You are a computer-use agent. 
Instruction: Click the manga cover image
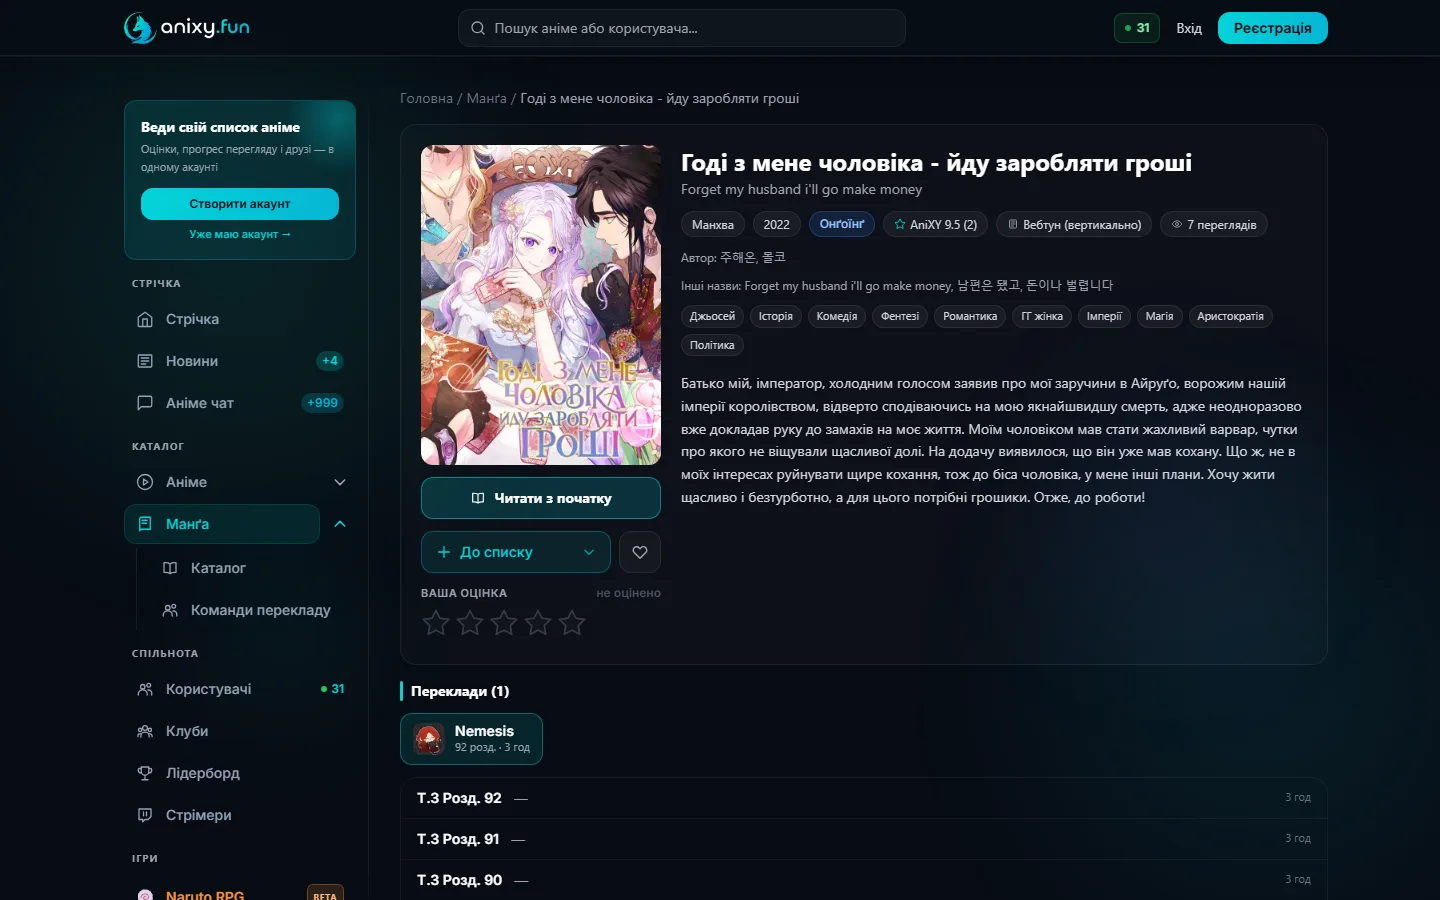(x=541, y=305)
